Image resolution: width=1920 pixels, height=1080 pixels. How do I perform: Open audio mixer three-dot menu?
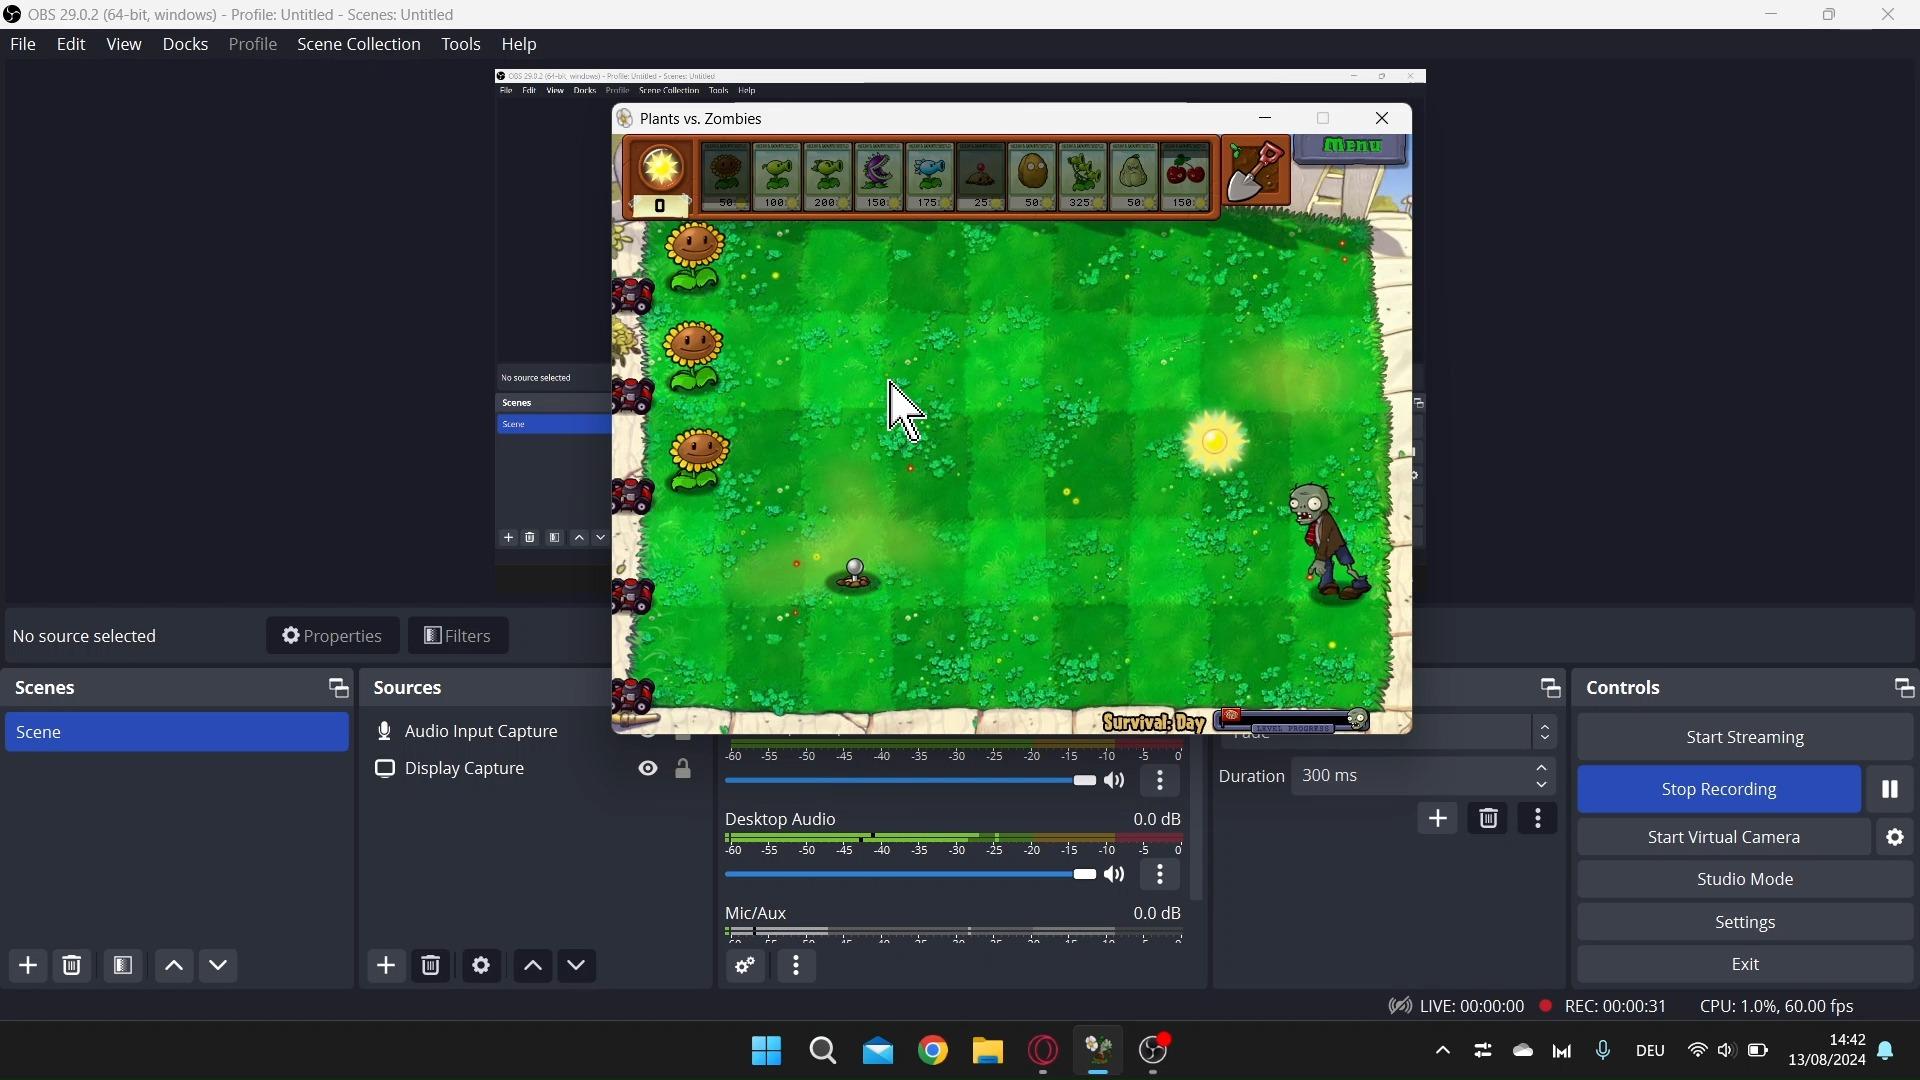click(x=797, y=966)
